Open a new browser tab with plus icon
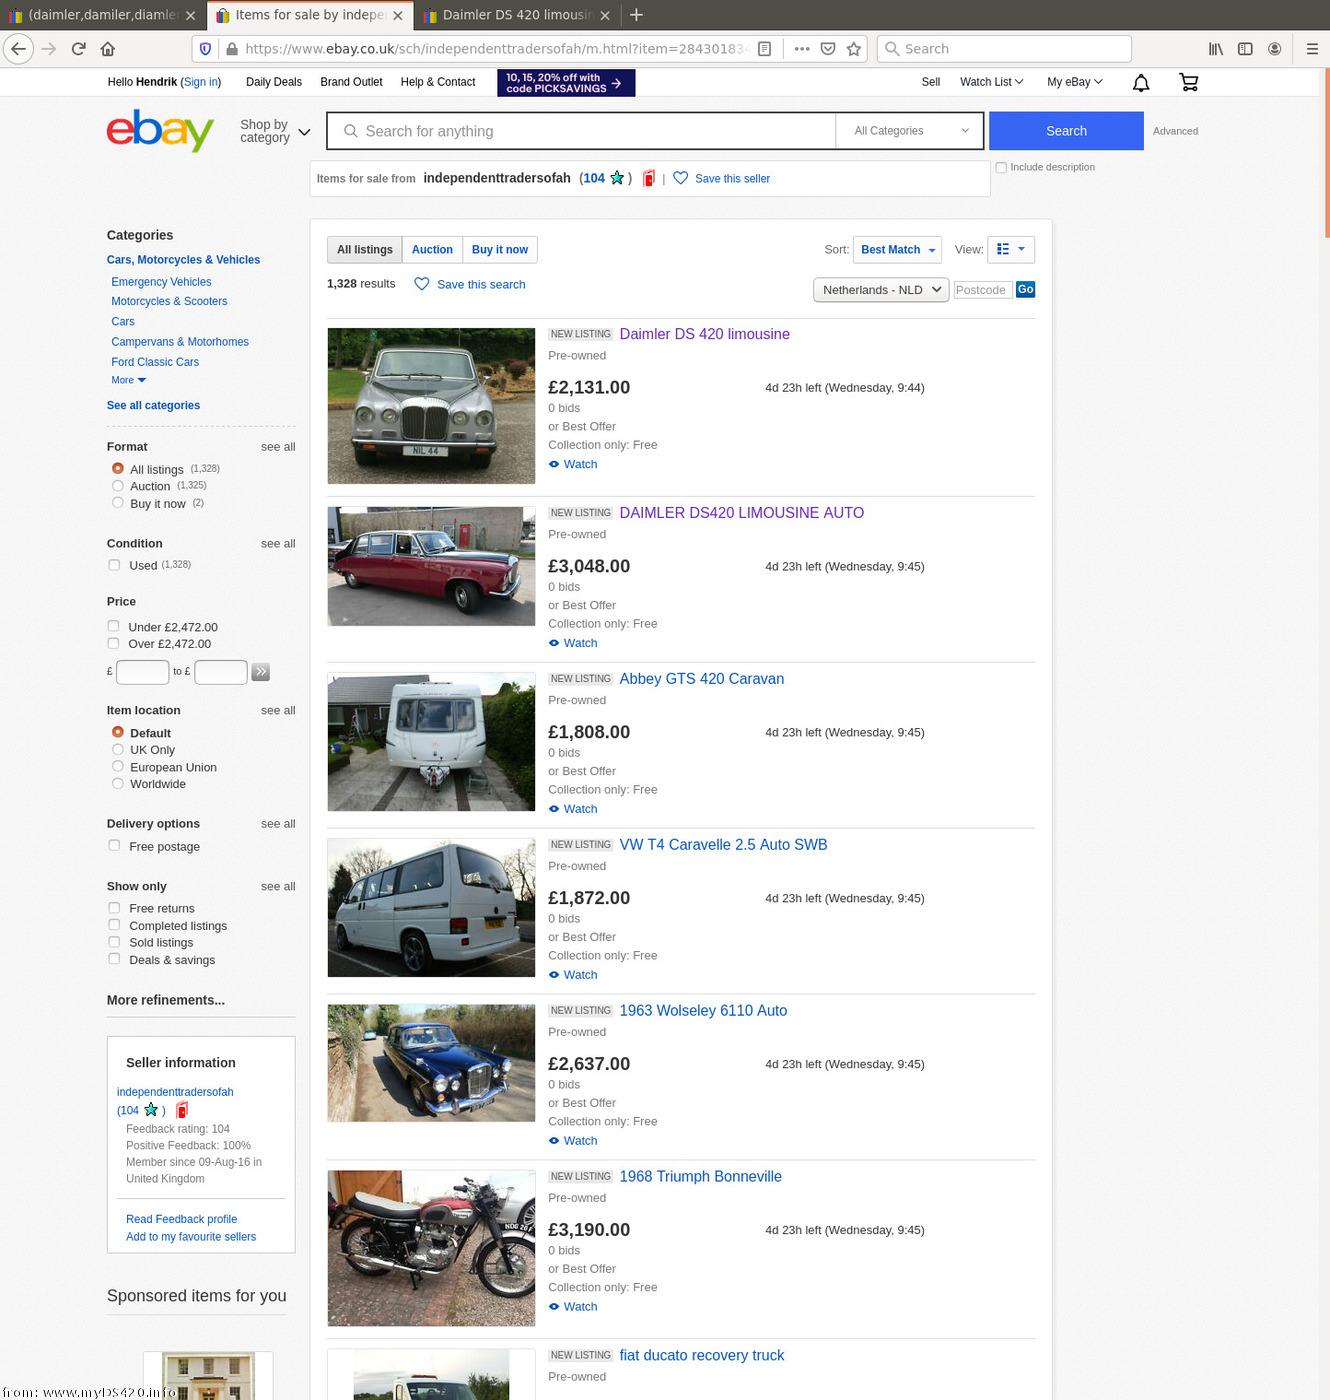The height and width of the screenshot is (1400, 1330). (x=636, y=15)
